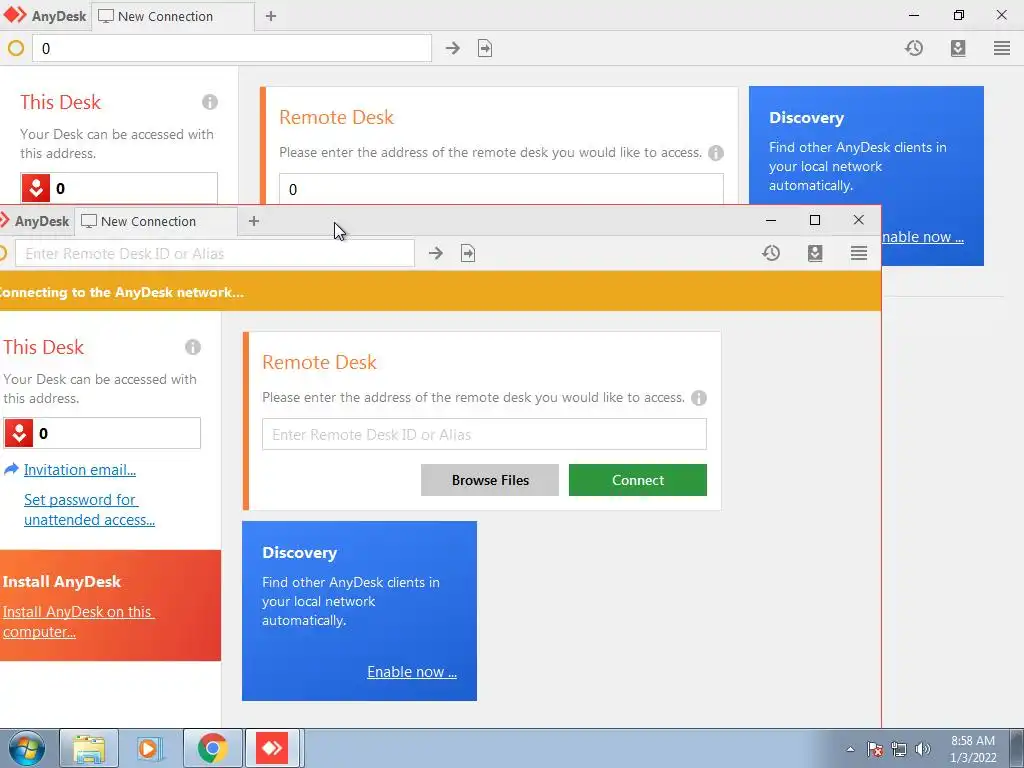Click Remote Desk info icon in back window
This screenshot has height=768, width=1024.
tap(716, 153)
